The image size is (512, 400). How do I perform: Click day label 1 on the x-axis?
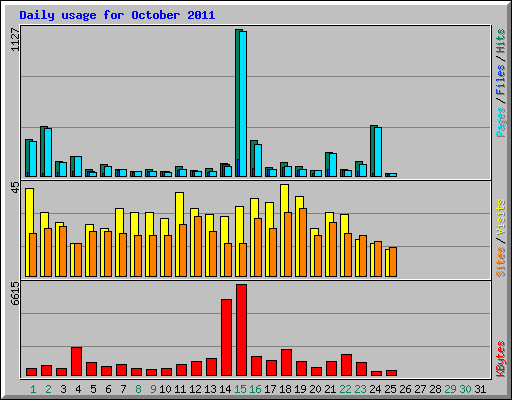point(33,389)
